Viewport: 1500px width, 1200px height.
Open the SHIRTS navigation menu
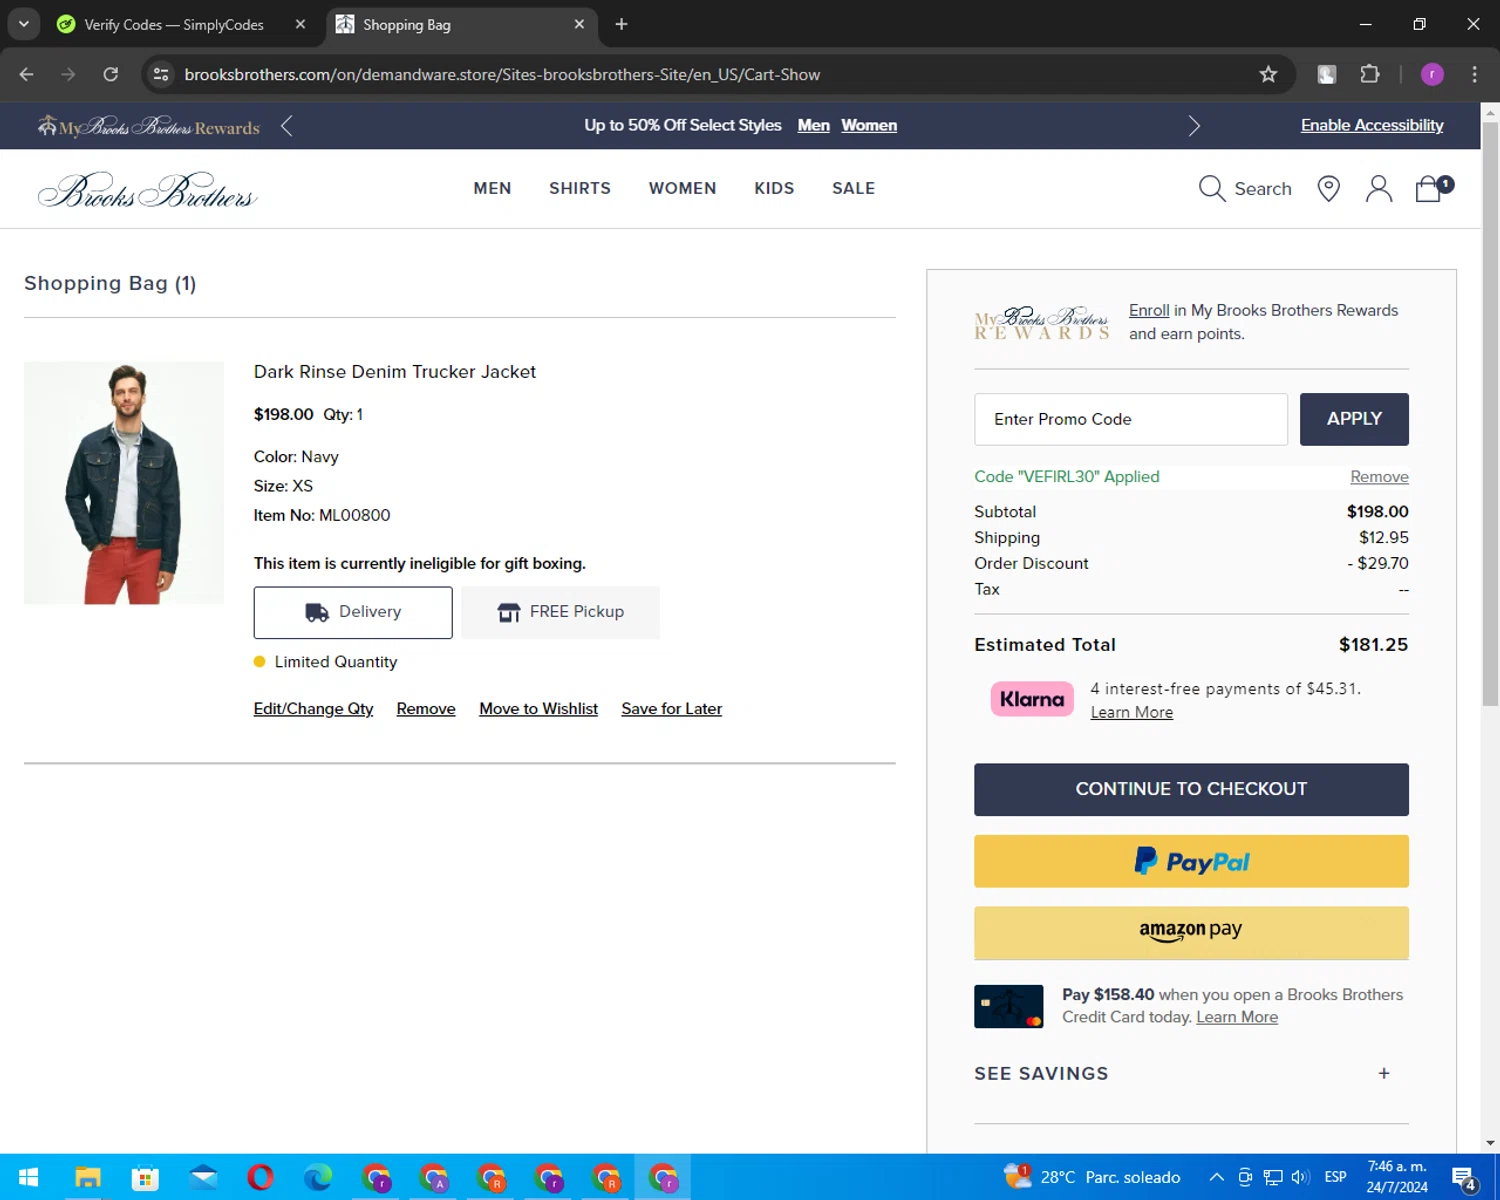click(580, 188)
